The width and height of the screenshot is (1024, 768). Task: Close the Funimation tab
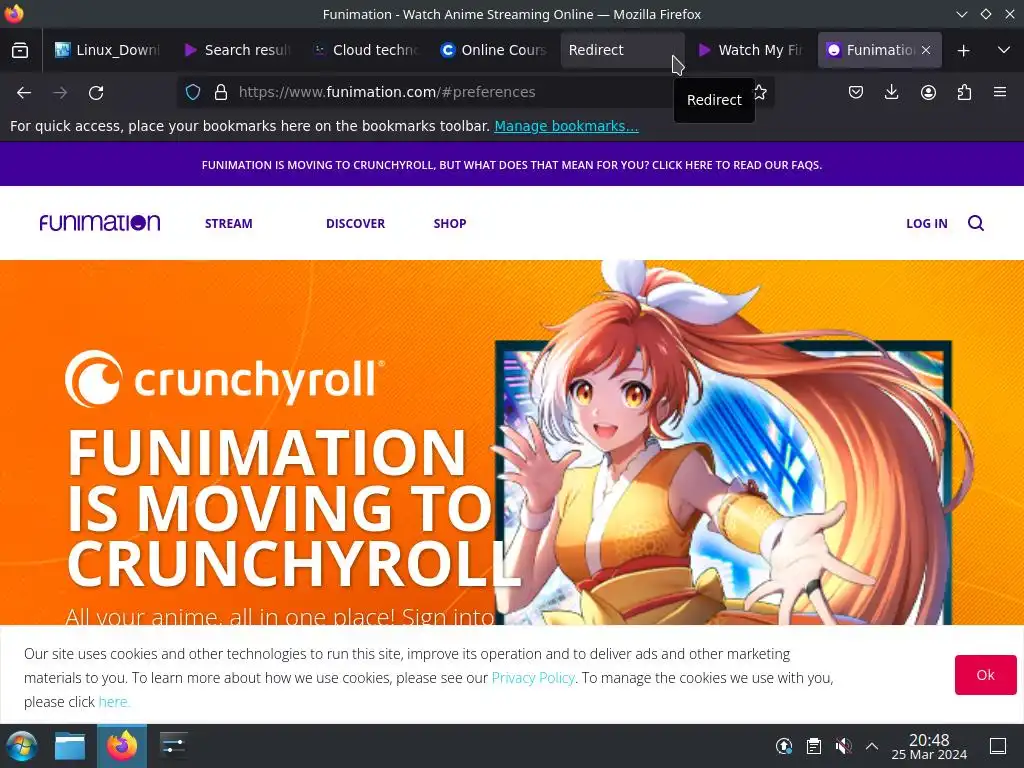point(926,50)
